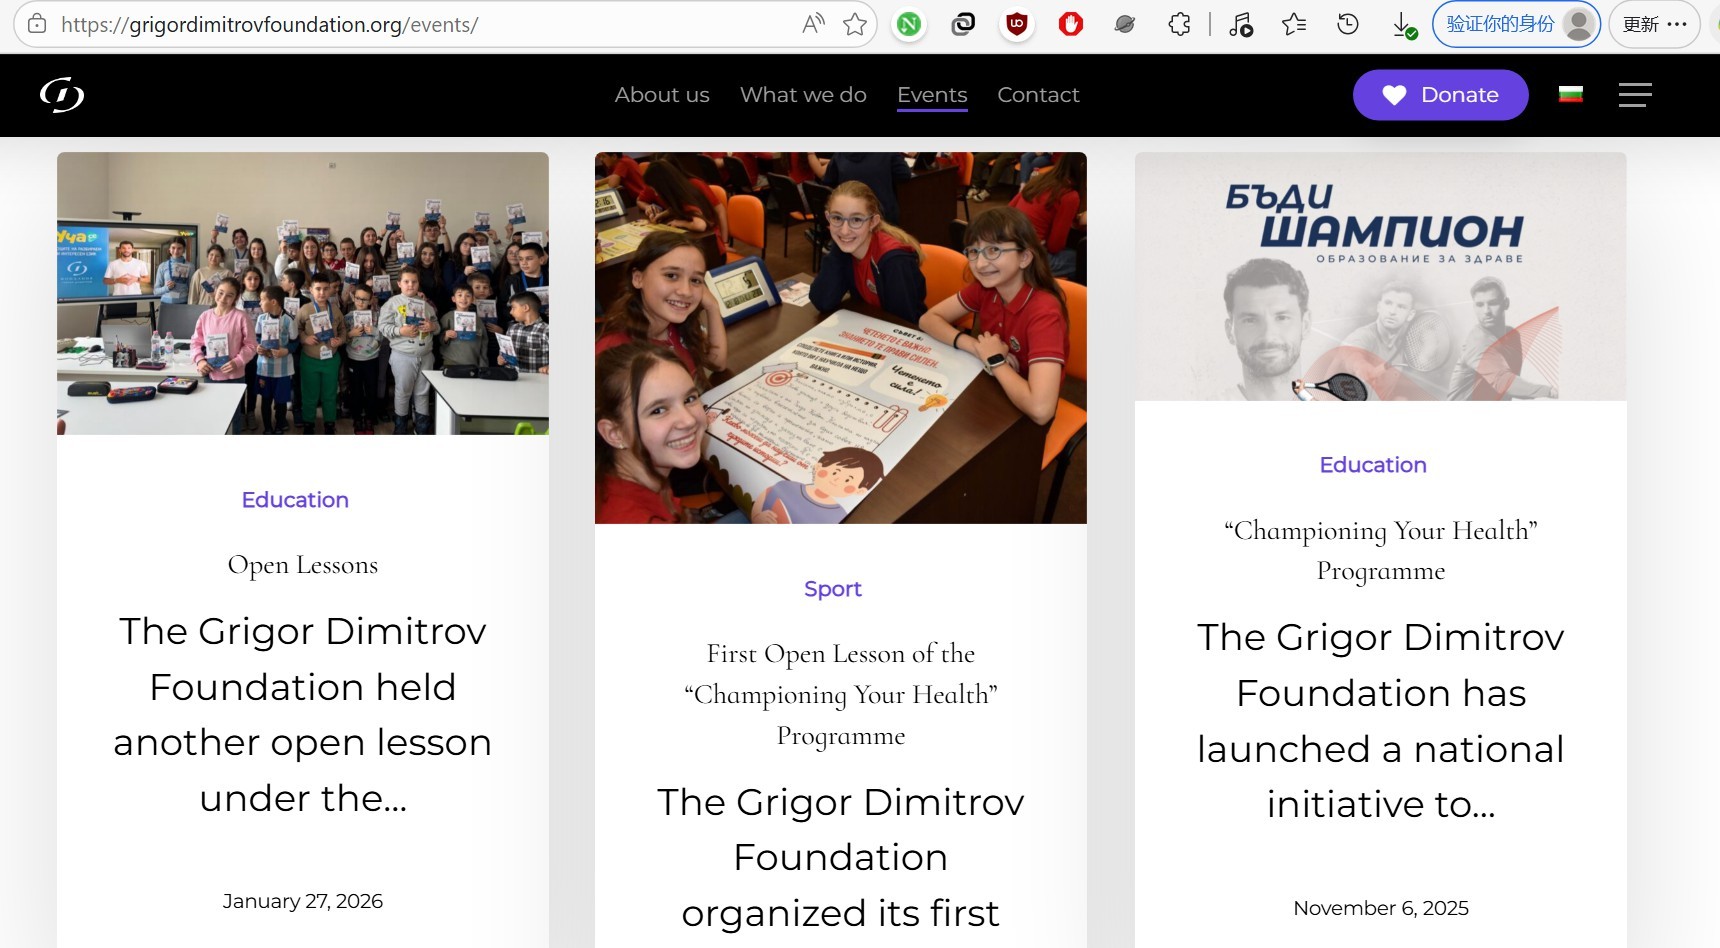Open 'launched a national initiative' headline
The width and height of the screenshot is (1720, 948).
(x=1381, y=721)
